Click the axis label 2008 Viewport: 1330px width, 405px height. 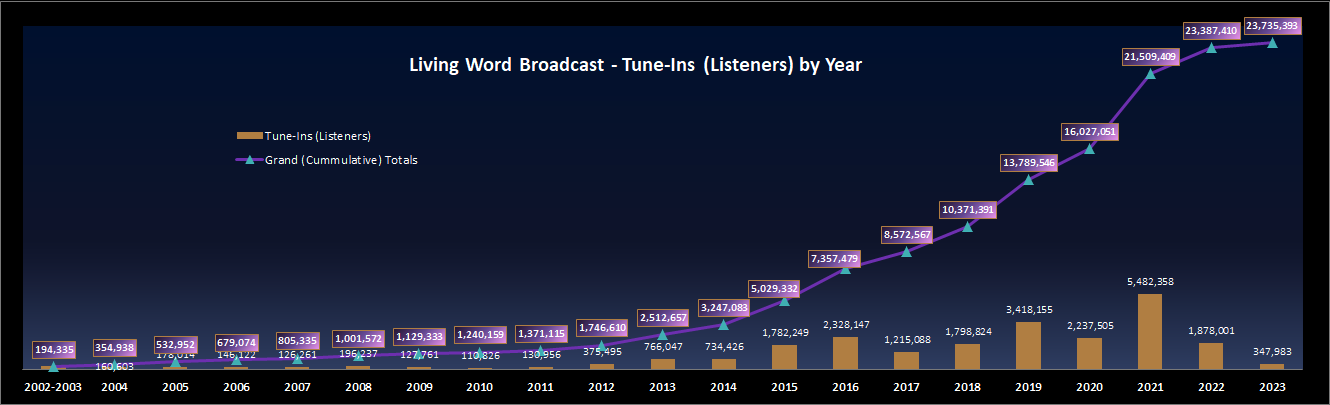click(357, 386)
